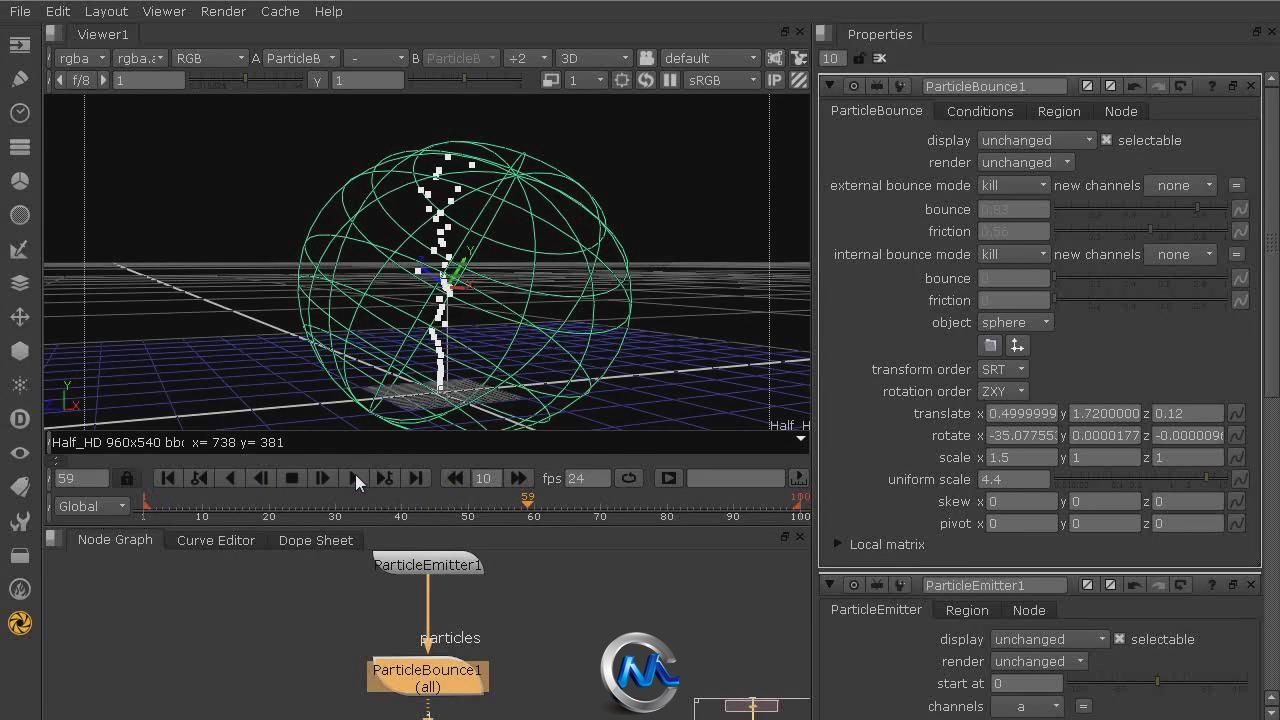Open the 3D view mode dropdown
Viewport: 1280px width, 720px height.
(594, 58)
